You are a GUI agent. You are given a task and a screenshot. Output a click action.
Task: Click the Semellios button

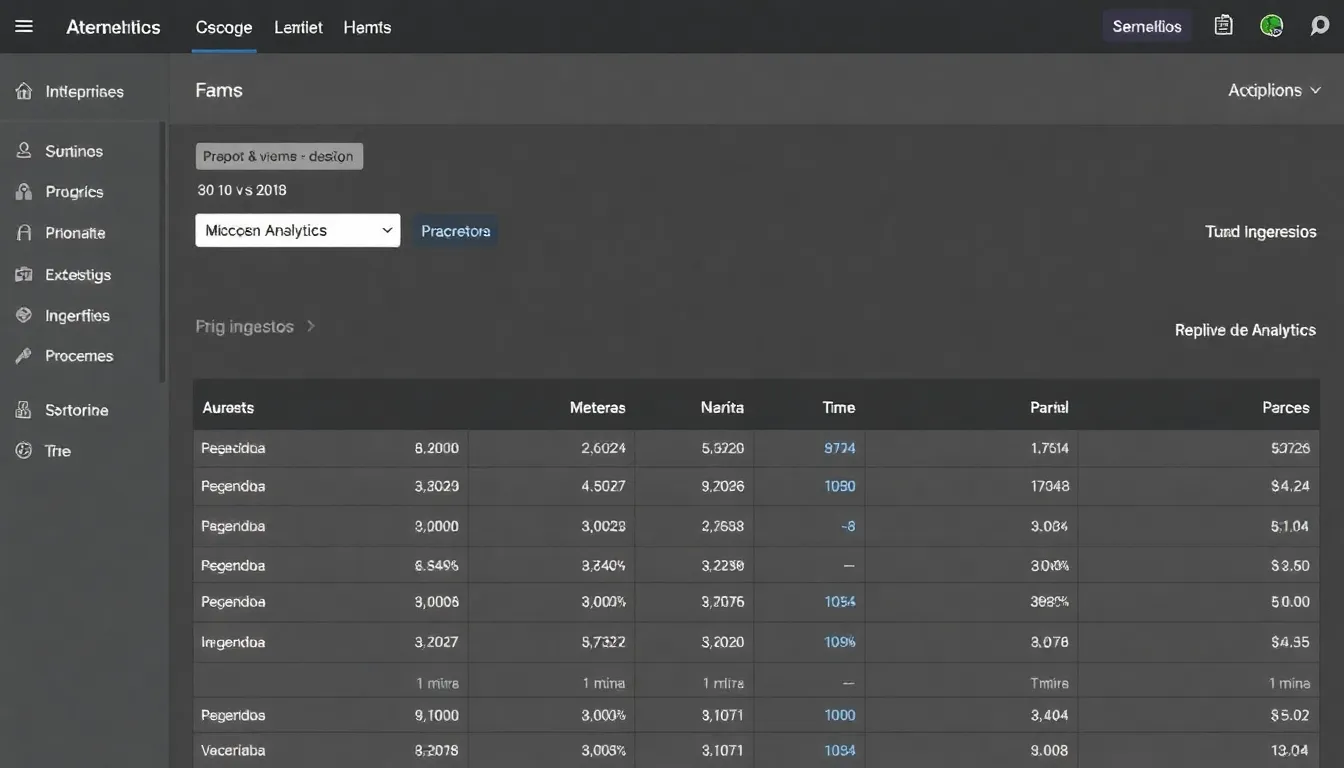click(1147, 27)
